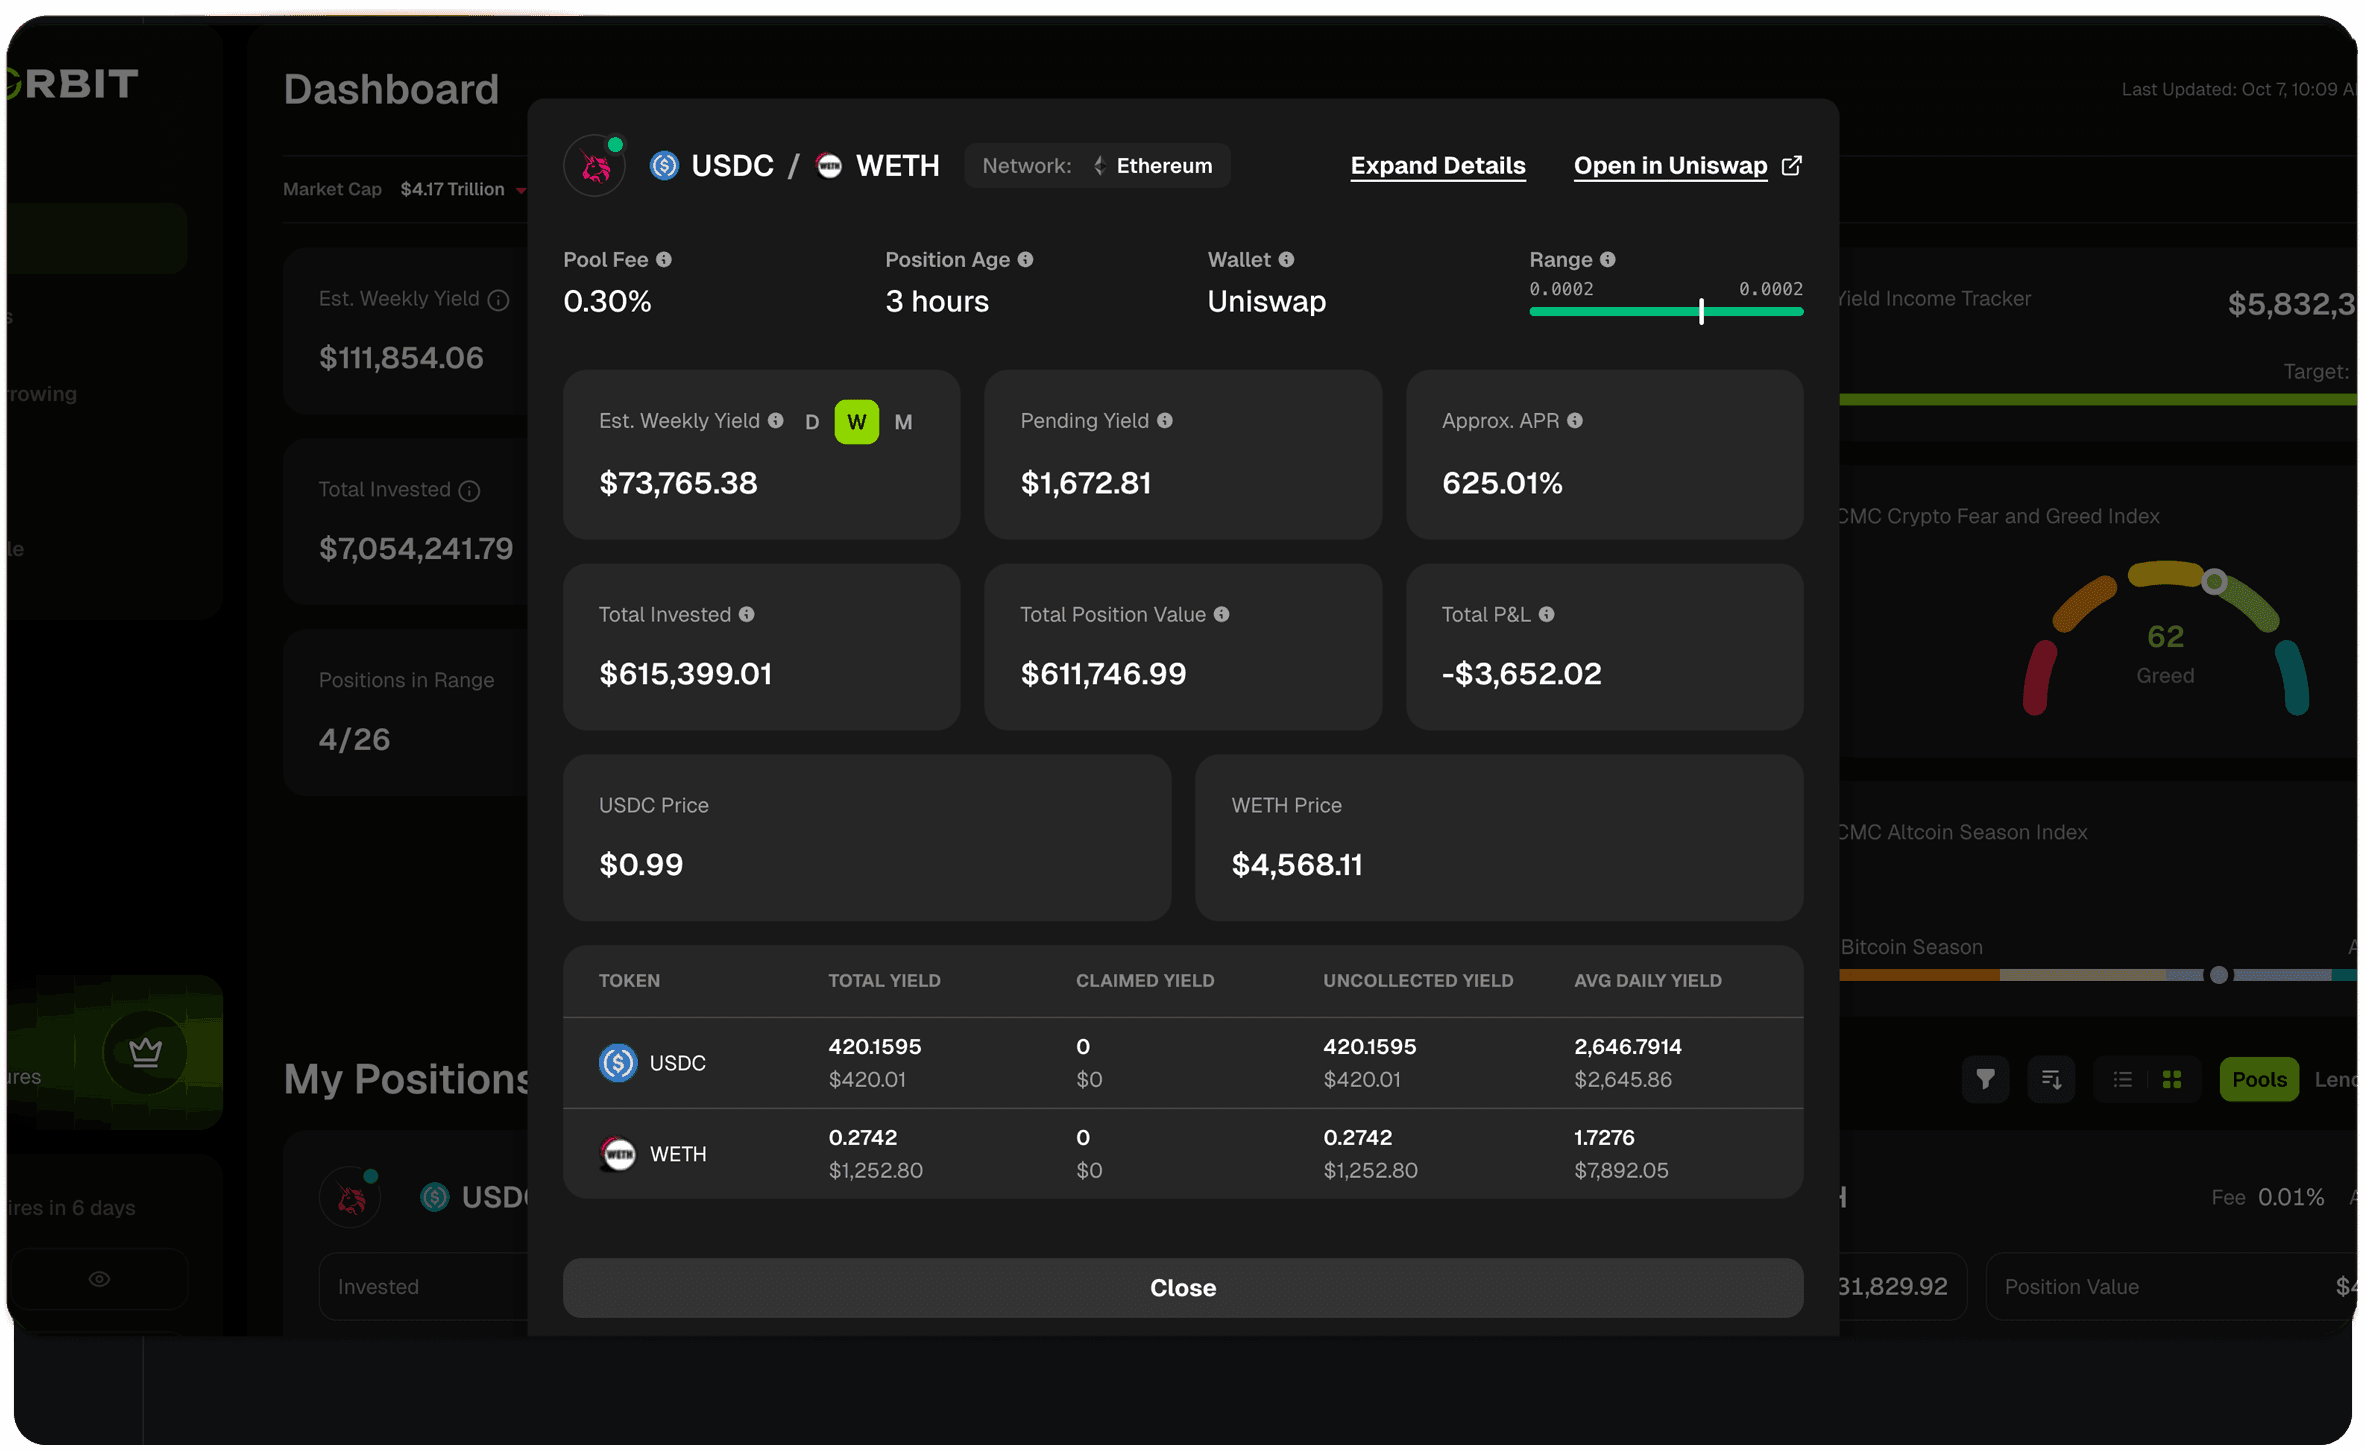
Task: Click the Pending Yield info icon
Action: [1166, 421]
